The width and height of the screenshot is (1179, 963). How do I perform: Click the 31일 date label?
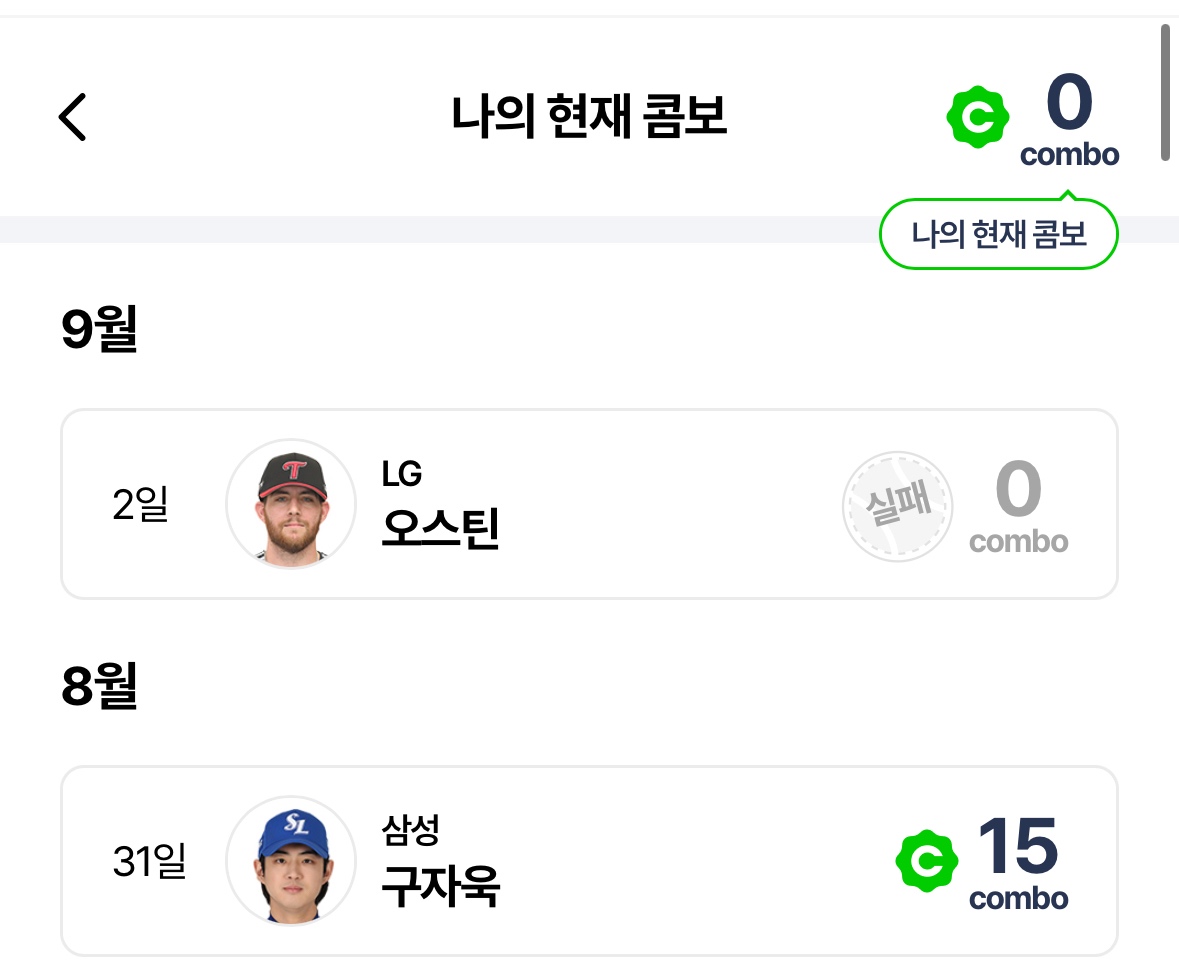point(149,861)
